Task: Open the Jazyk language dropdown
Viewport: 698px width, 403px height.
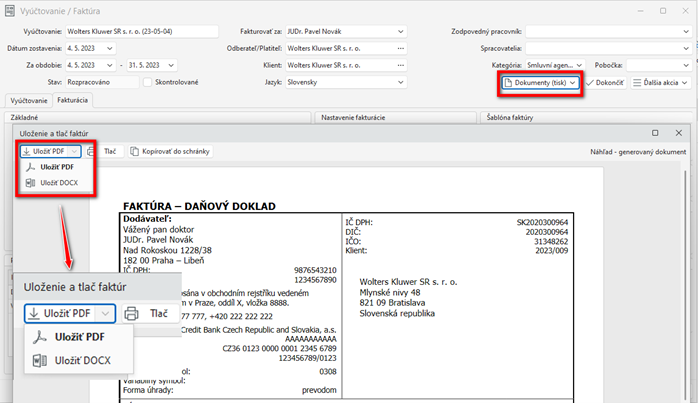Action: [x=400, y=82]
